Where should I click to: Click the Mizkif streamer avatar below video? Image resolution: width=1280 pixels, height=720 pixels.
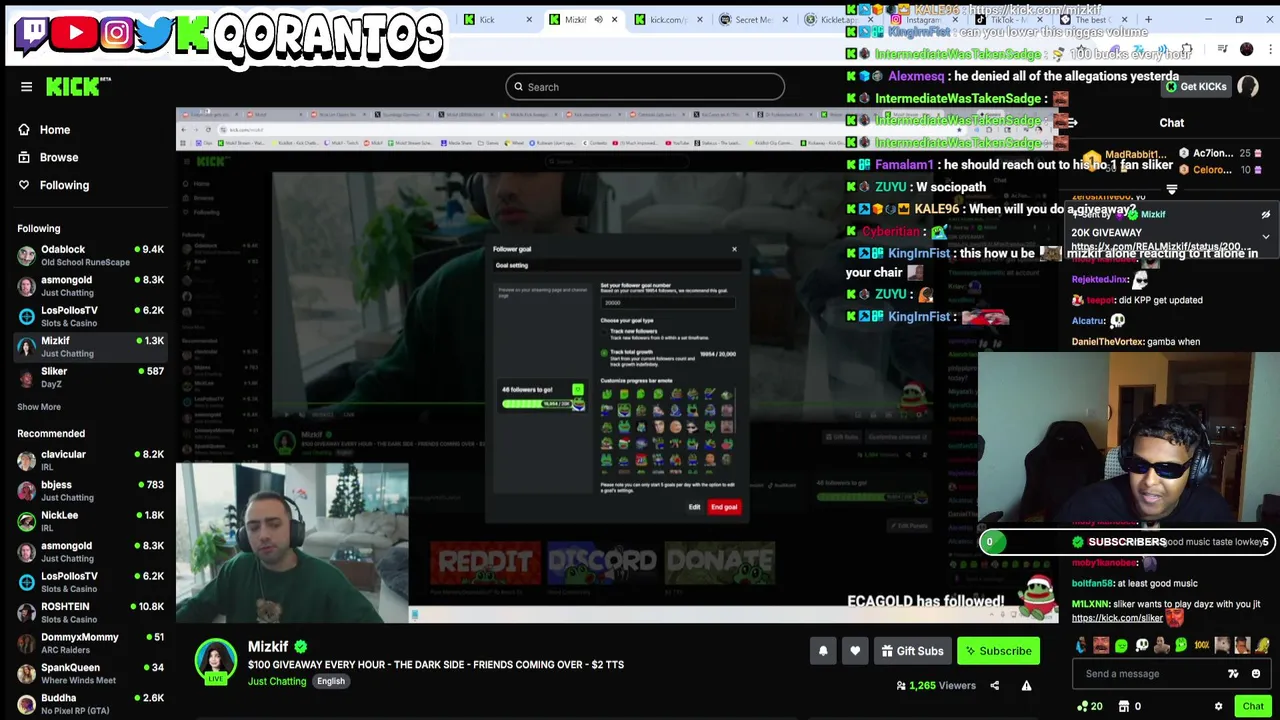(x=216, y=662)
